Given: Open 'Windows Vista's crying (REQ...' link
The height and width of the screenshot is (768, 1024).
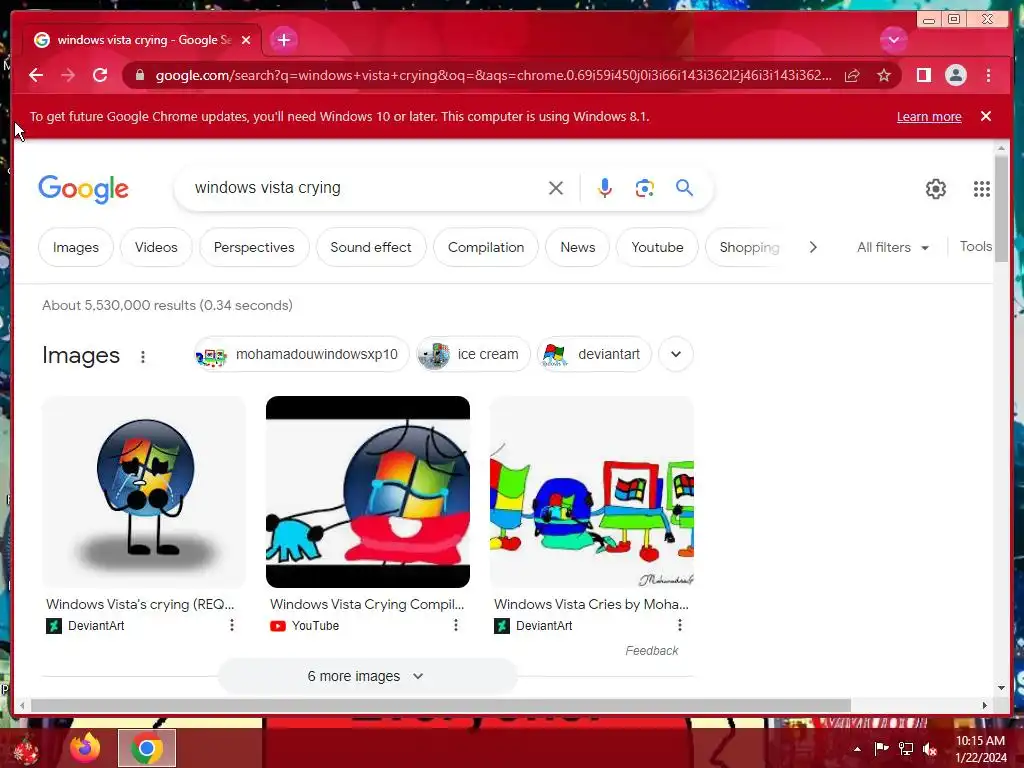Looking at the screenshot, I should coord(140,604).
